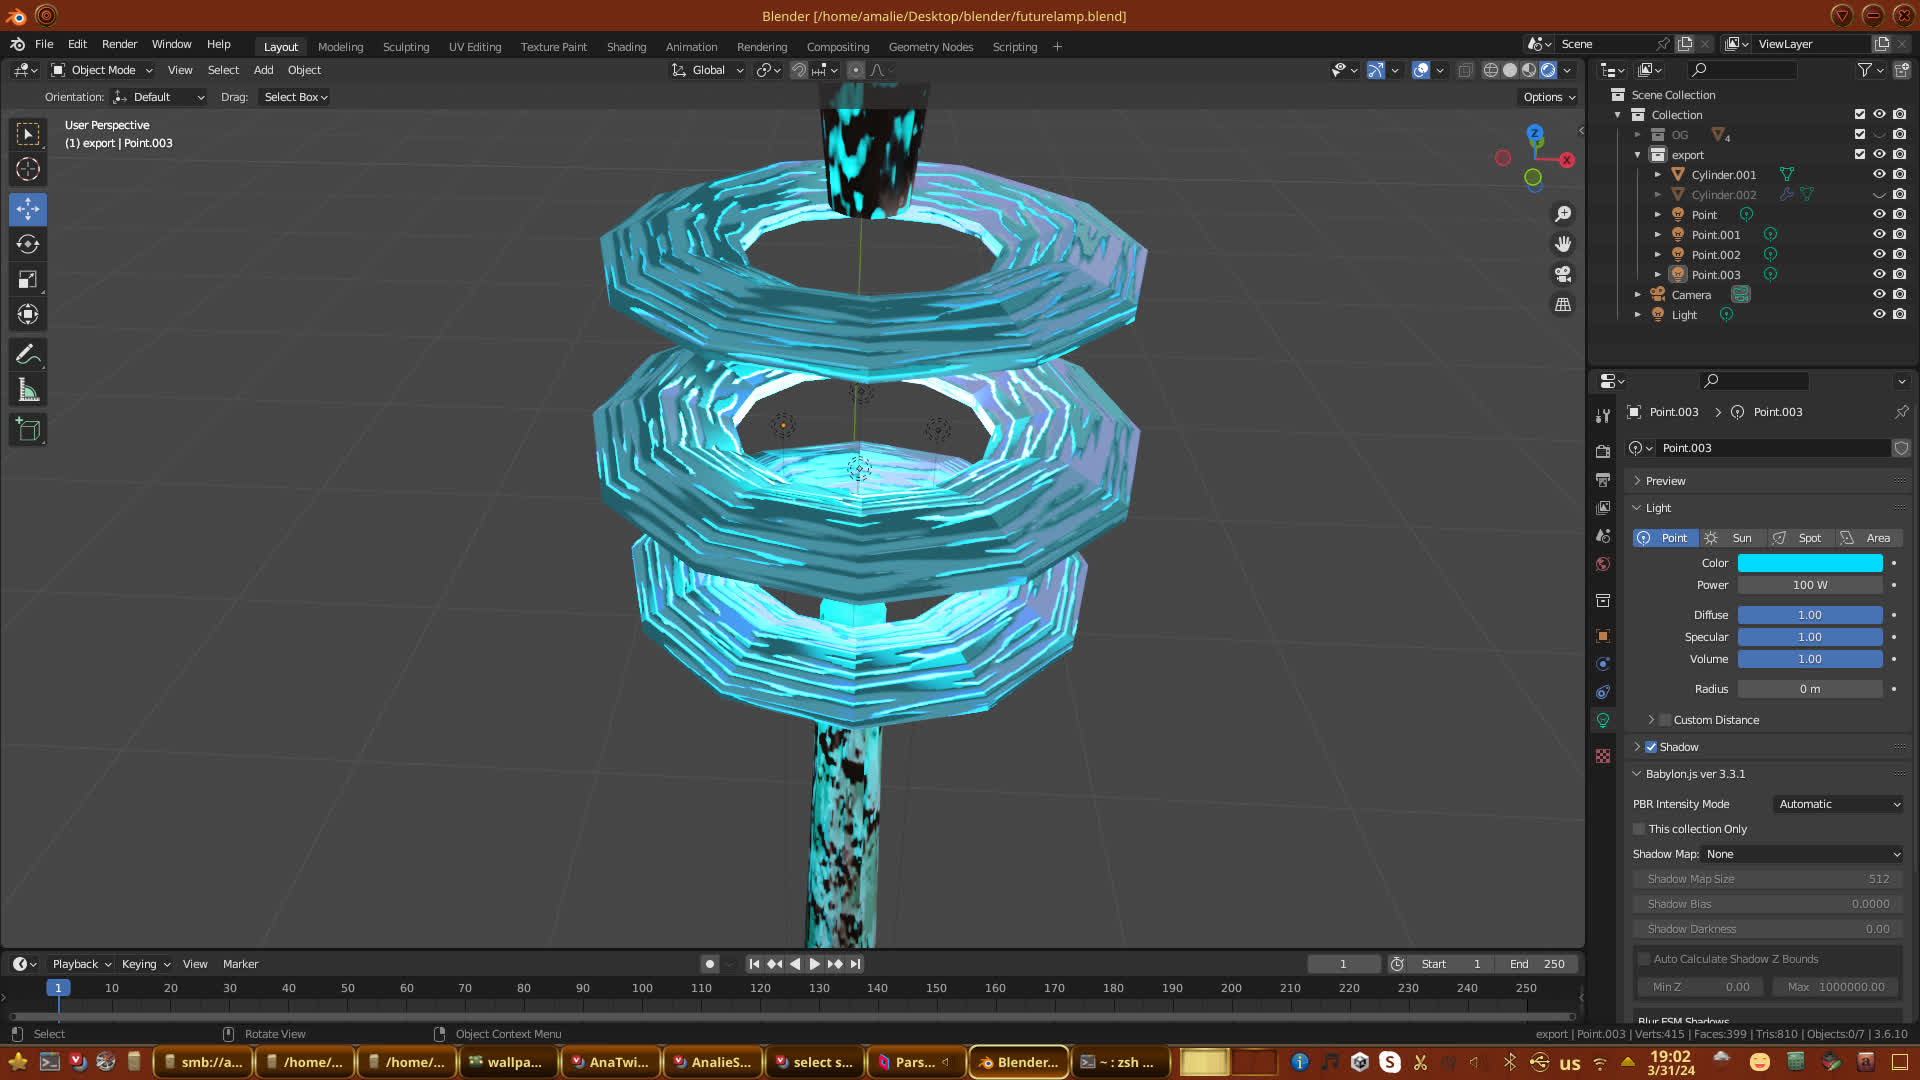Toggle camera view in viewport
This screenshot has width=1920, height=1080.
[1562, 274]
